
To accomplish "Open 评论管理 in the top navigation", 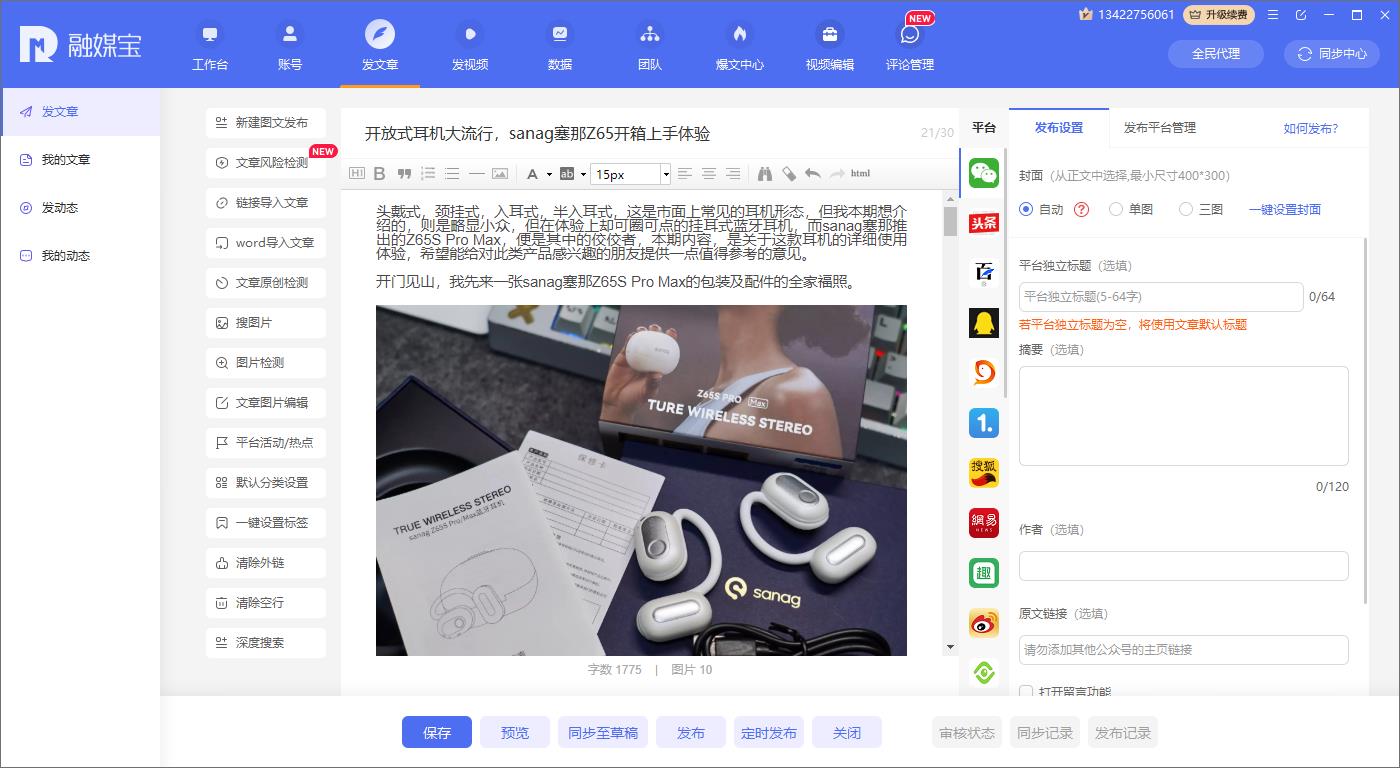I will [910, 46].
